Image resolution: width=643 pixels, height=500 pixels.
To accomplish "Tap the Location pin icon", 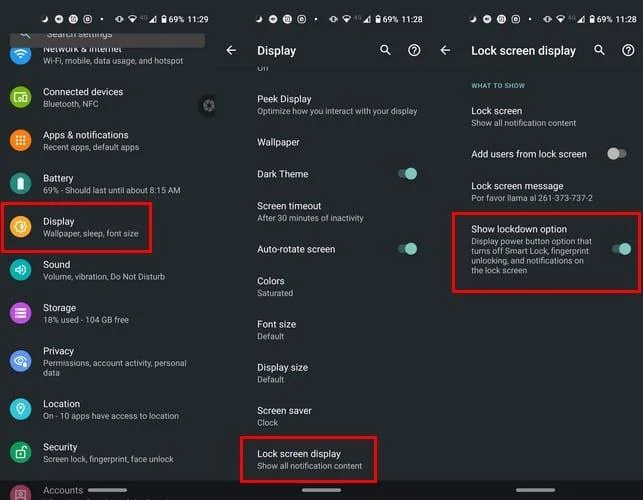I will pyautogui.click(x=21, y=409).
